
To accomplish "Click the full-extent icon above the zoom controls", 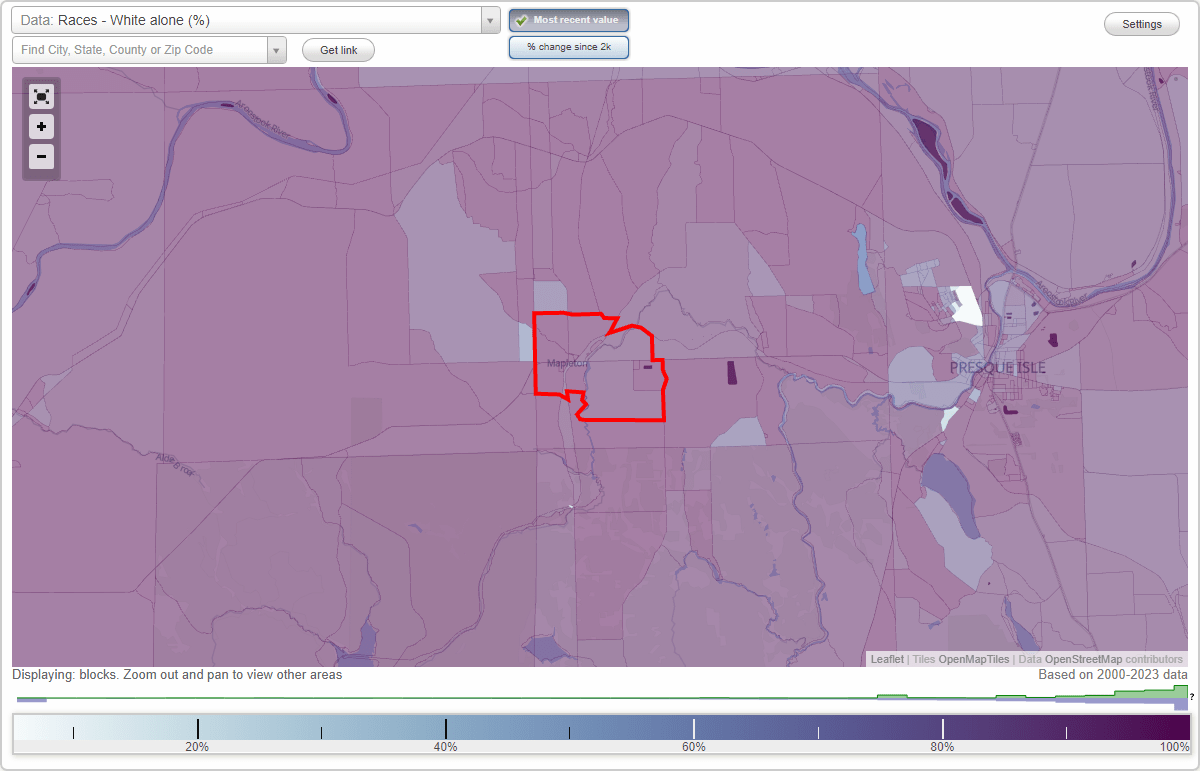I will tap(41, 96).
